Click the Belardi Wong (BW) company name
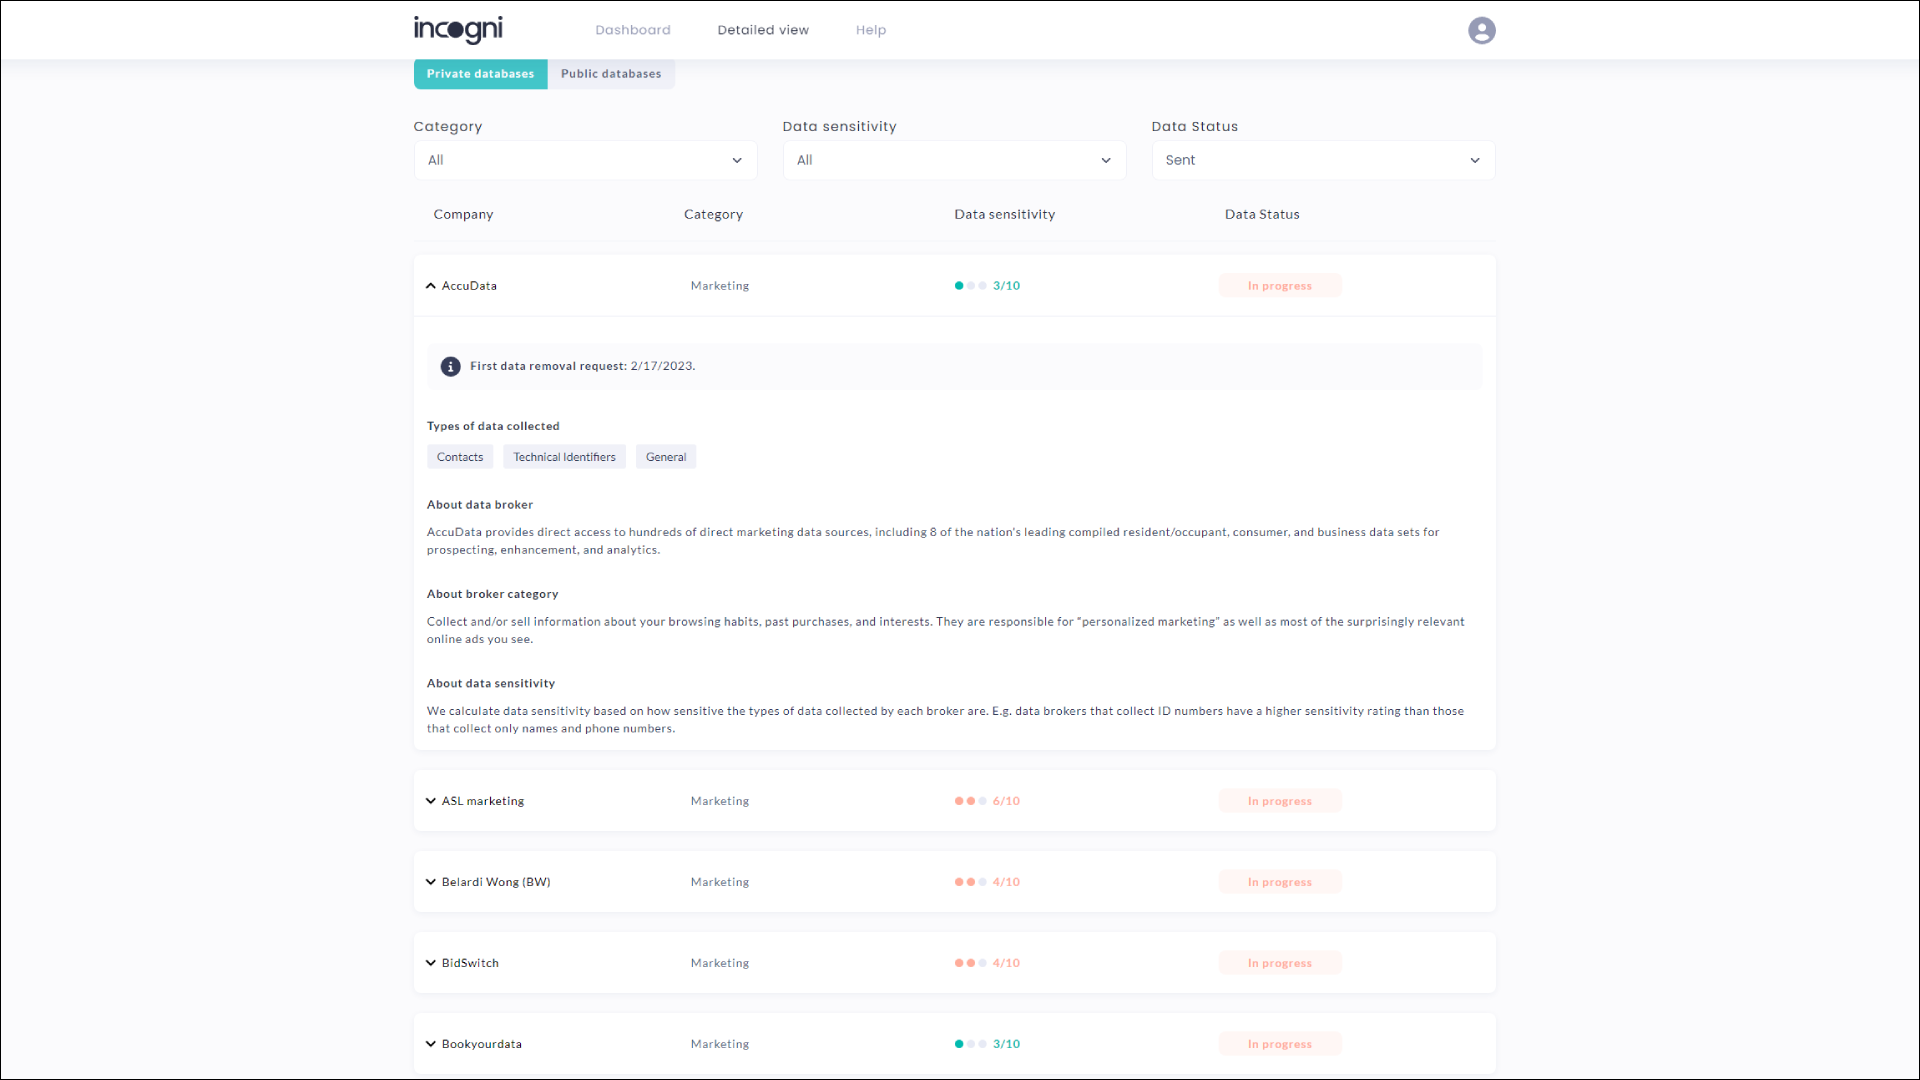The image size is (1920, 1080). pos(496,882)
